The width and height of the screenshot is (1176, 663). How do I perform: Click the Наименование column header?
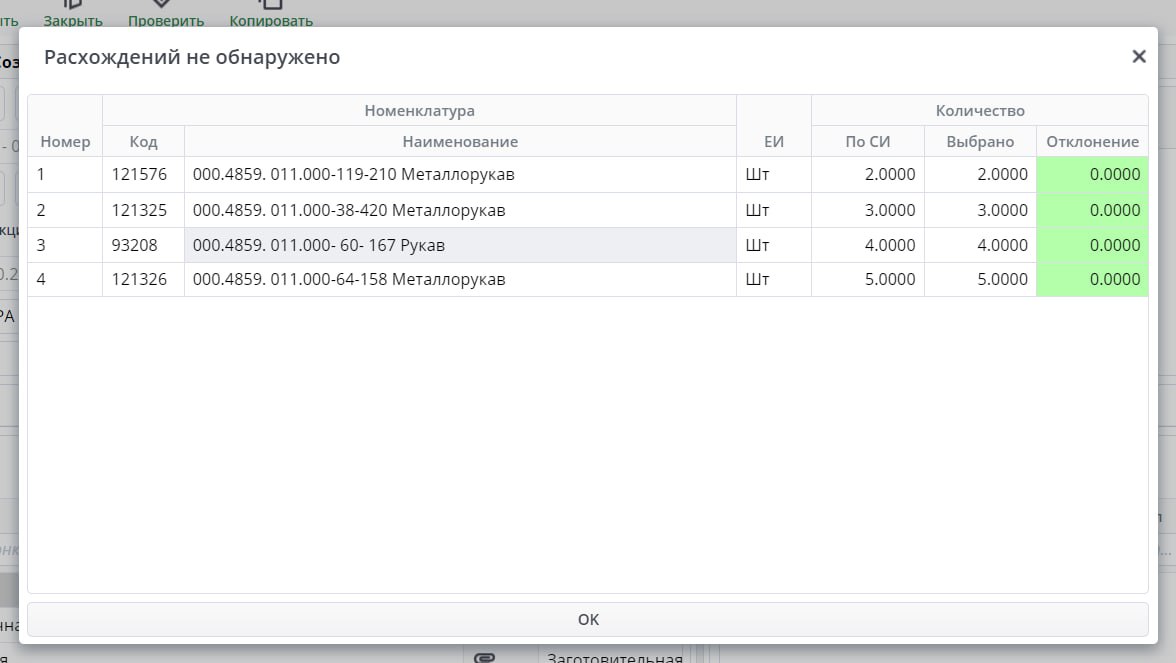pos(460,141)
